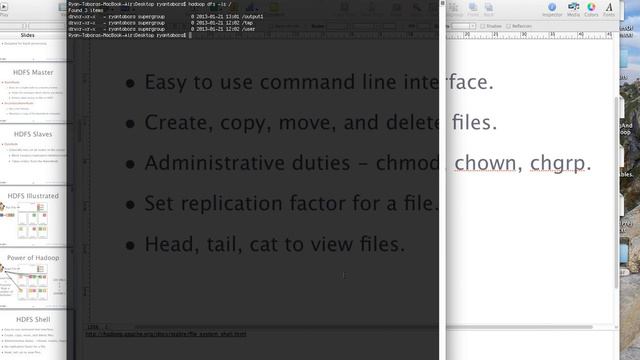Click 'Set replication factor for a file.' bullet
This screenshot has width=640, height=360.
[291, 203]
